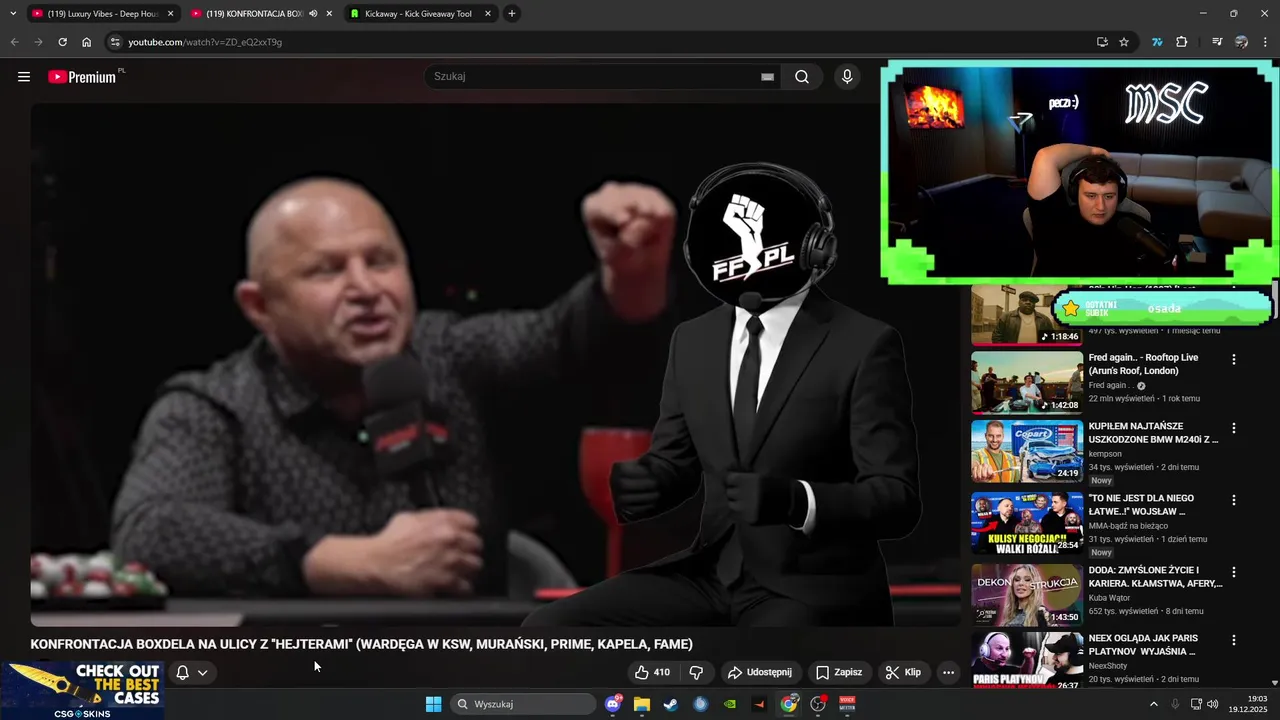
Task: Open Chrome profile avatar
Action: click(x=1241, y=42)
